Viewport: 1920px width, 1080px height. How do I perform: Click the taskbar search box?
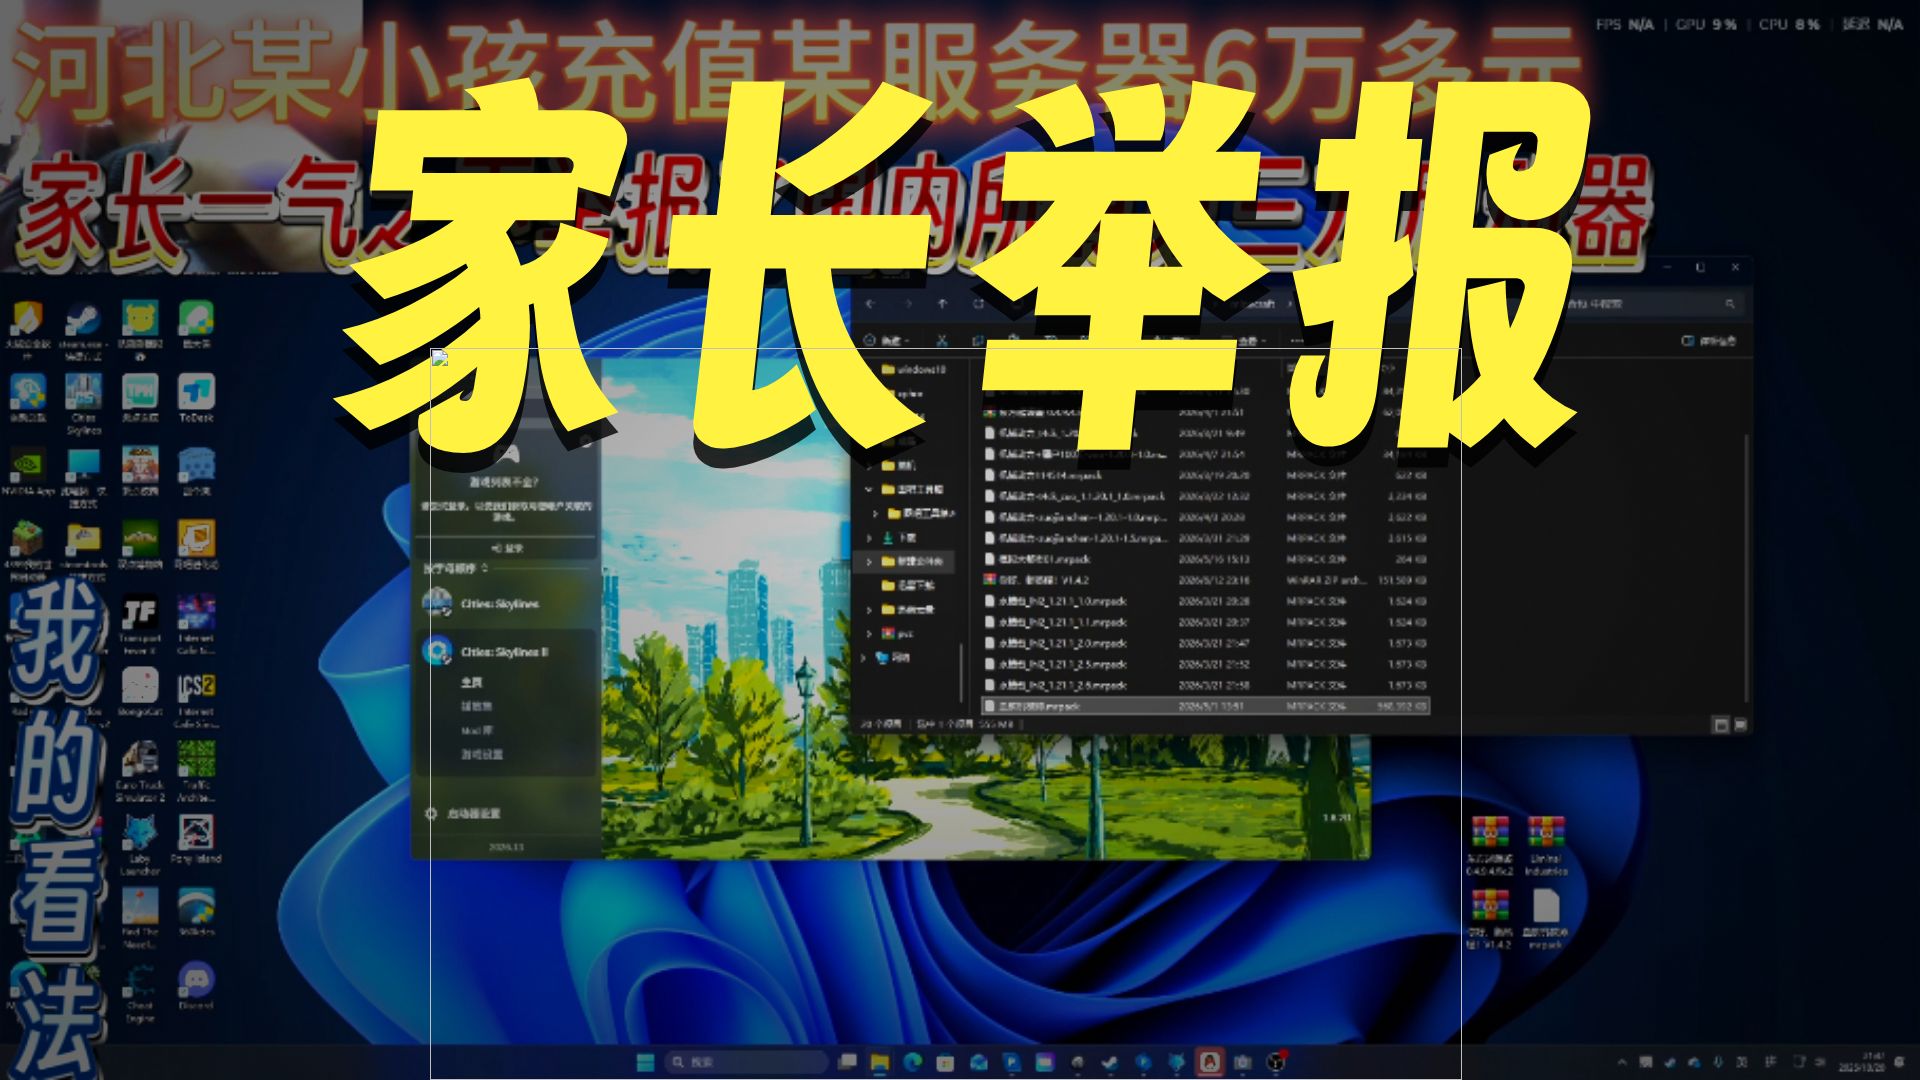(x=748, y=1062)
